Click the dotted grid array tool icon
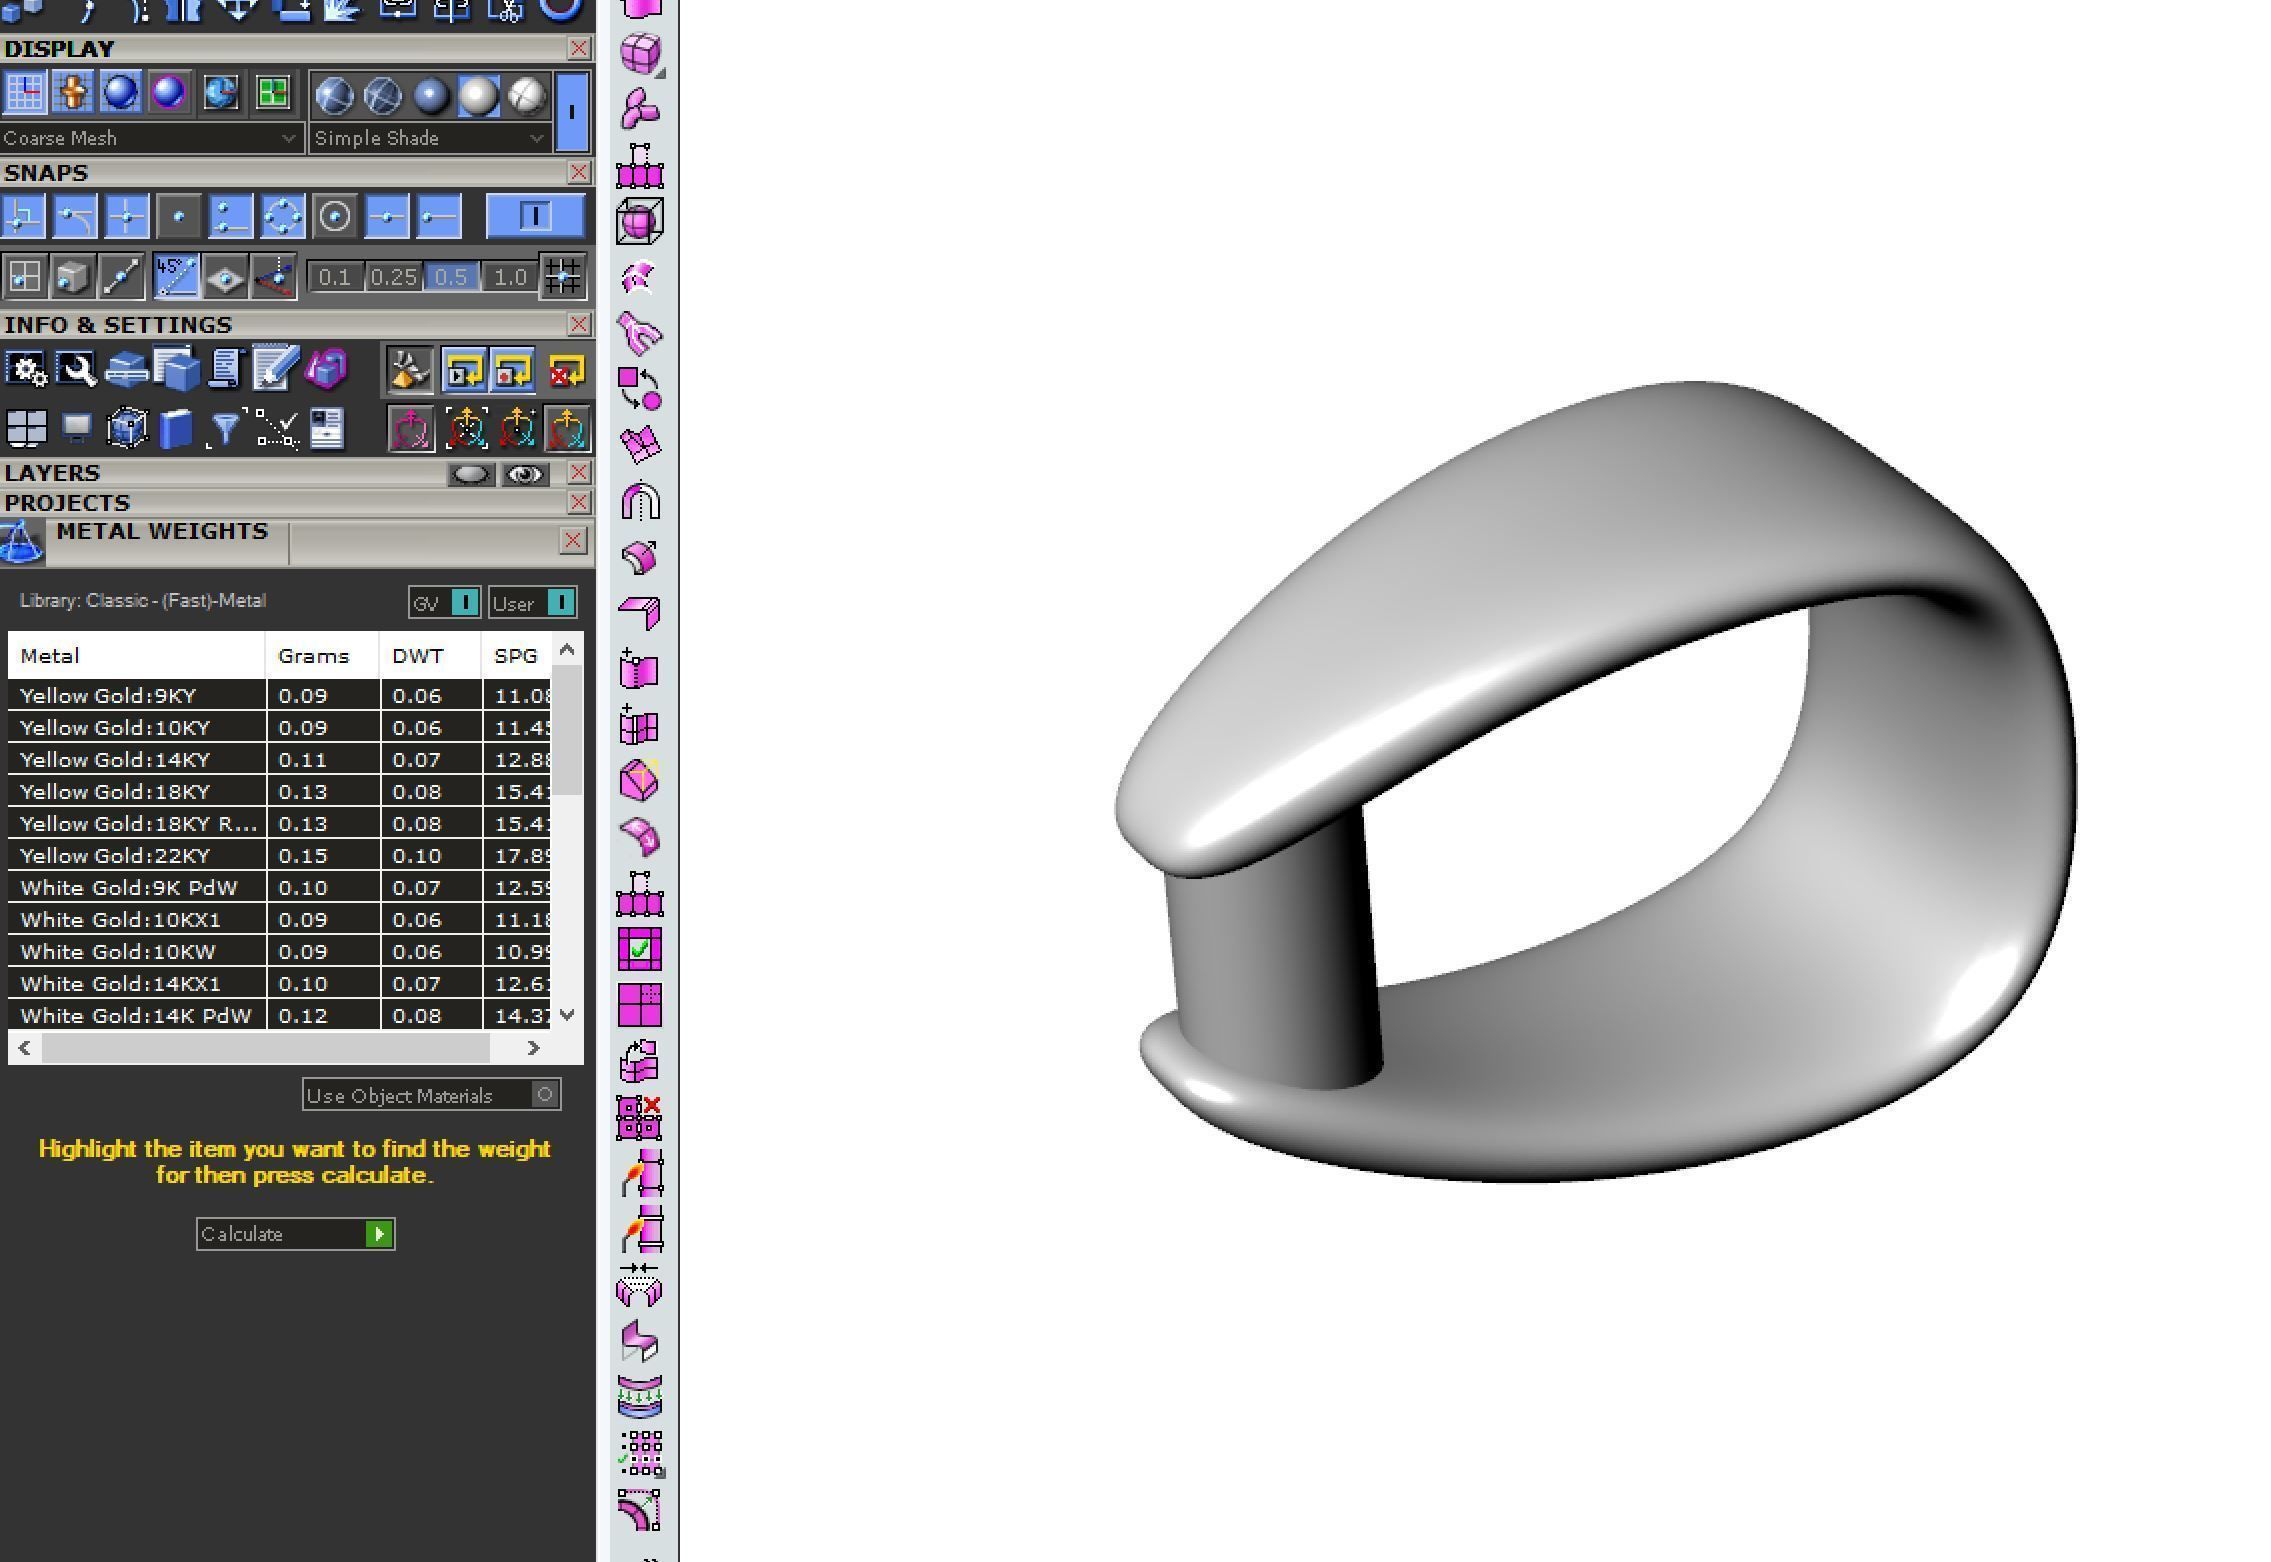The width and height of the screenshot is (2271, 1562). pyautogui.click(x=642, y=1453)
